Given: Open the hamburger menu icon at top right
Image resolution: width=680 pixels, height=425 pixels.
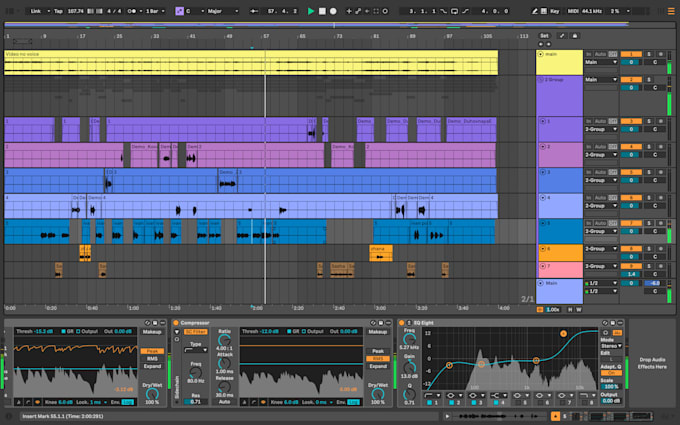Looking at the screenshot, I should pos(671,11).
